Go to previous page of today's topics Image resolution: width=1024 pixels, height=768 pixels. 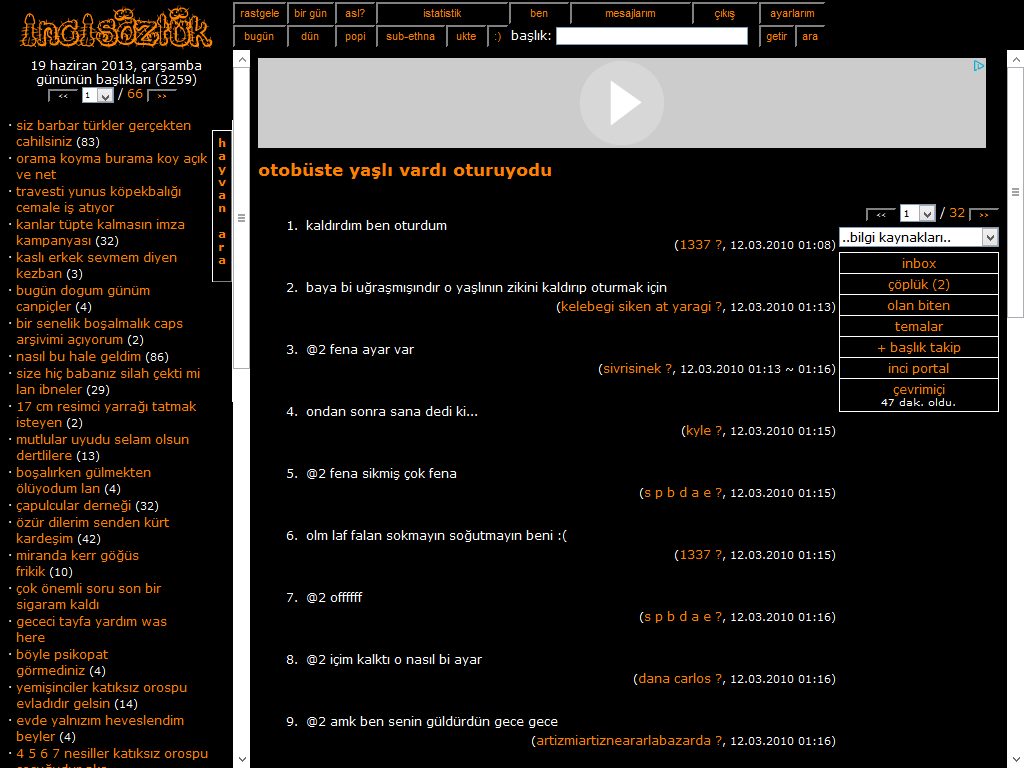(63, 96)
